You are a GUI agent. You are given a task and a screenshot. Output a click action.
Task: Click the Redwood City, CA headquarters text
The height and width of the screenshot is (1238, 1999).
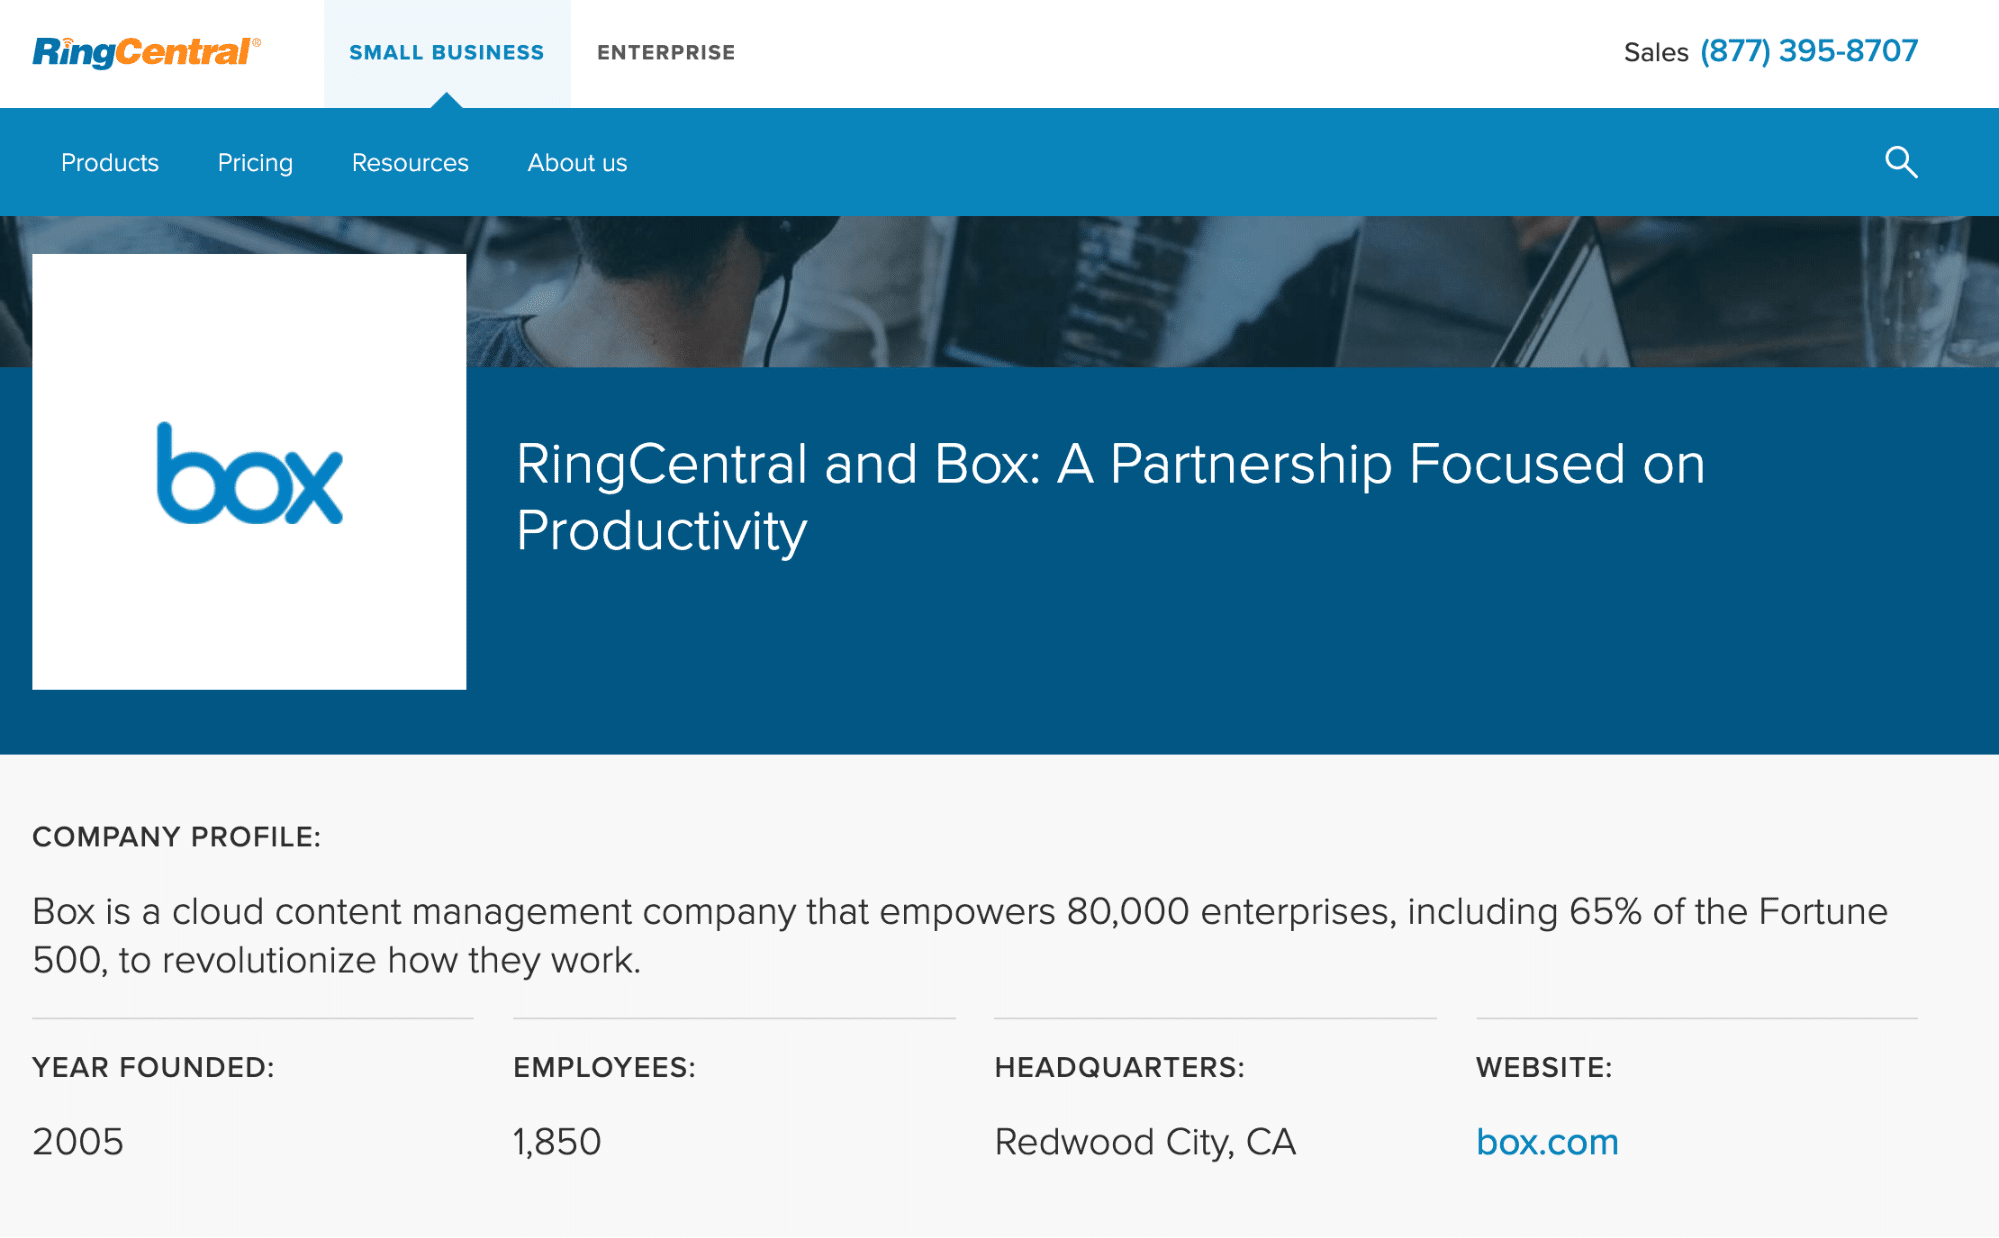click(1145, 1142)
